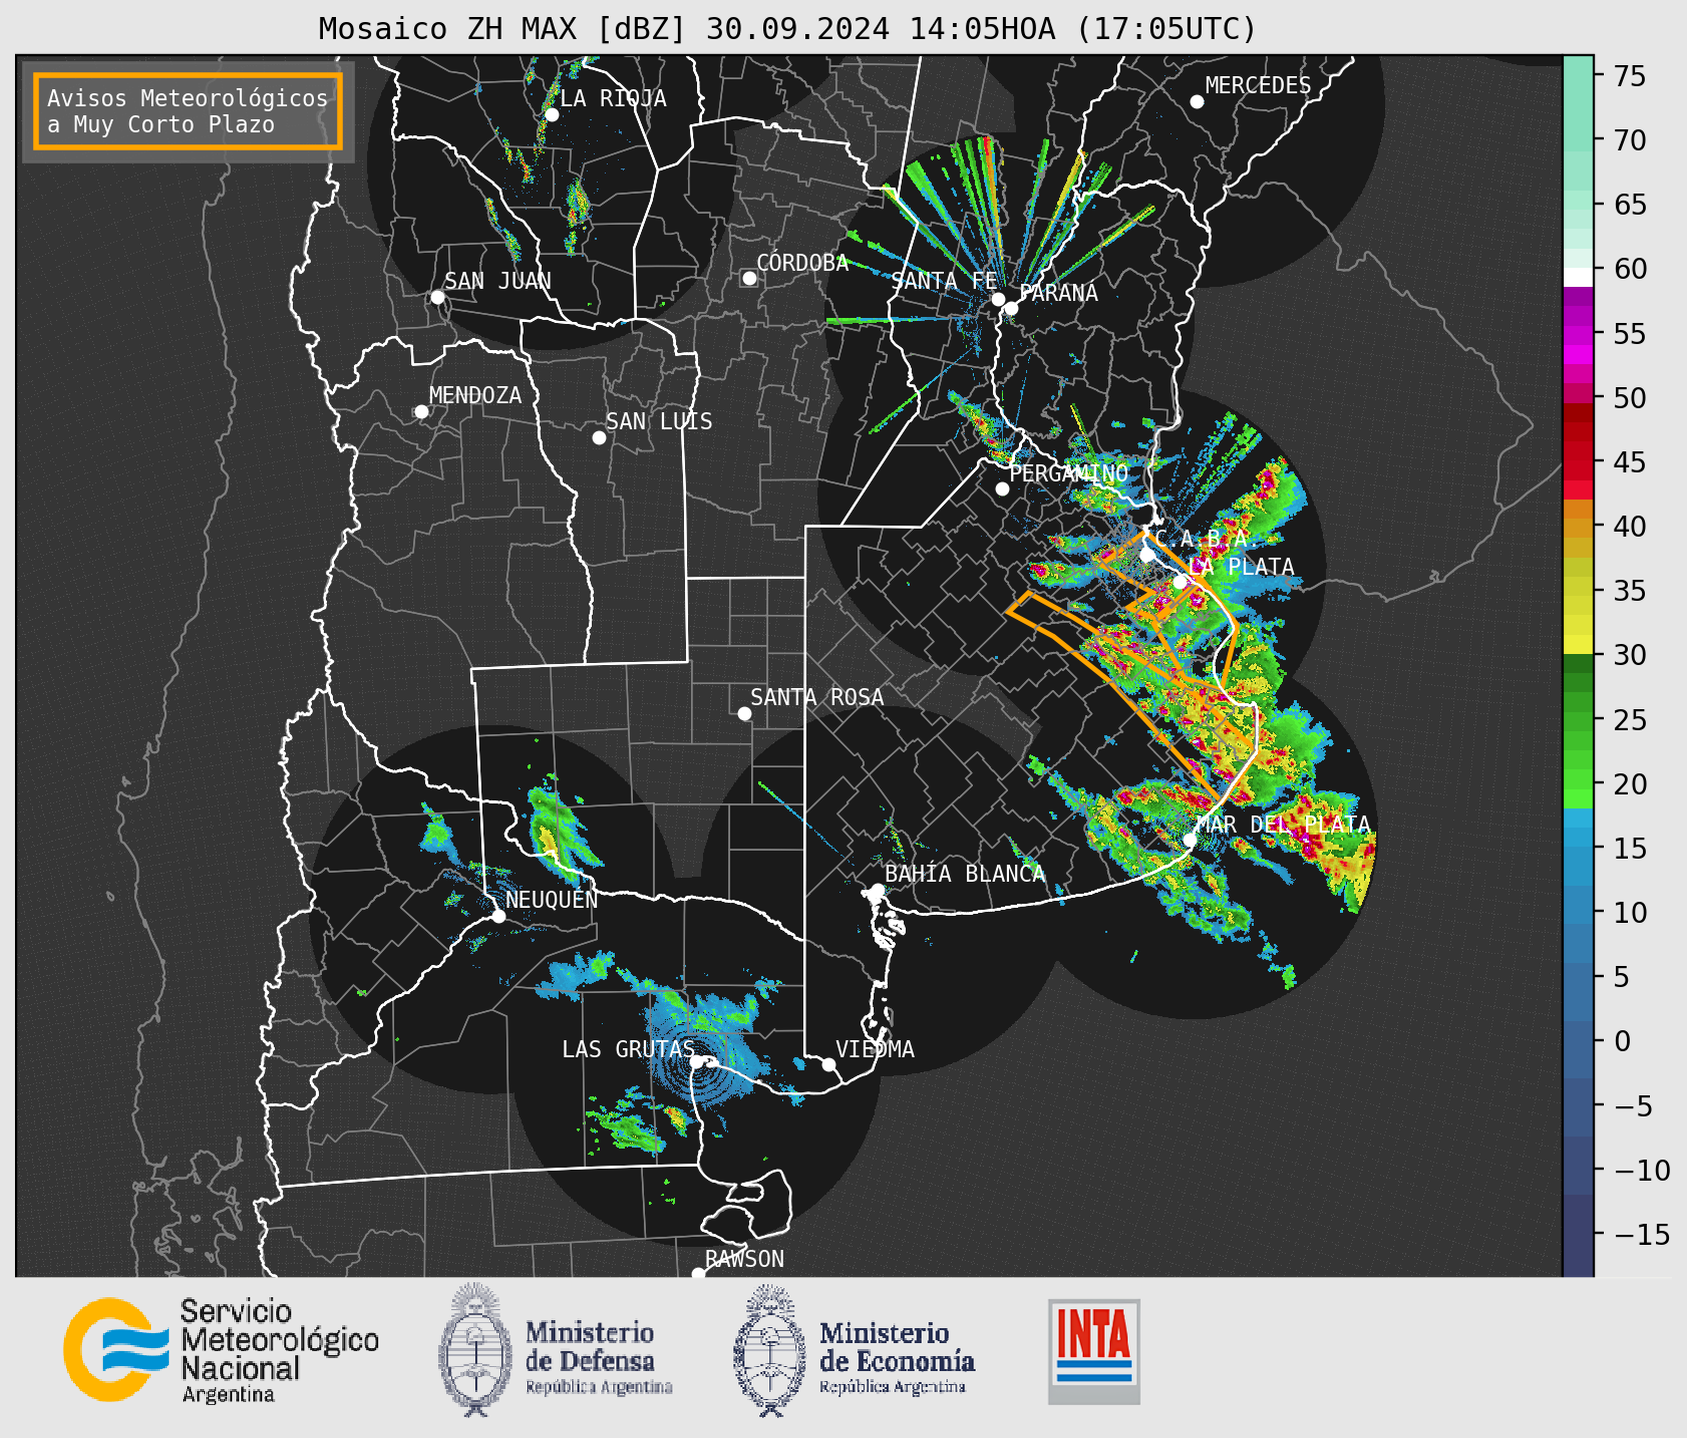Click the NEUQUÉN label text
Image resolution: width=1687 pixels, height=1438 pixels.
[x=552, y=900]
